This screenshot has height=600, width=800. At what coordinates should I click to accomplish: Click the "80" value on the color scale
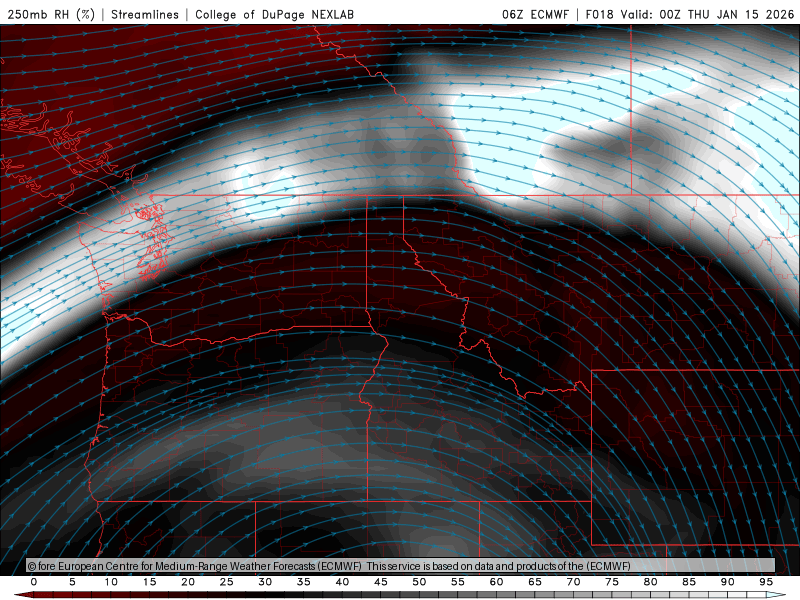coord(651,582)
